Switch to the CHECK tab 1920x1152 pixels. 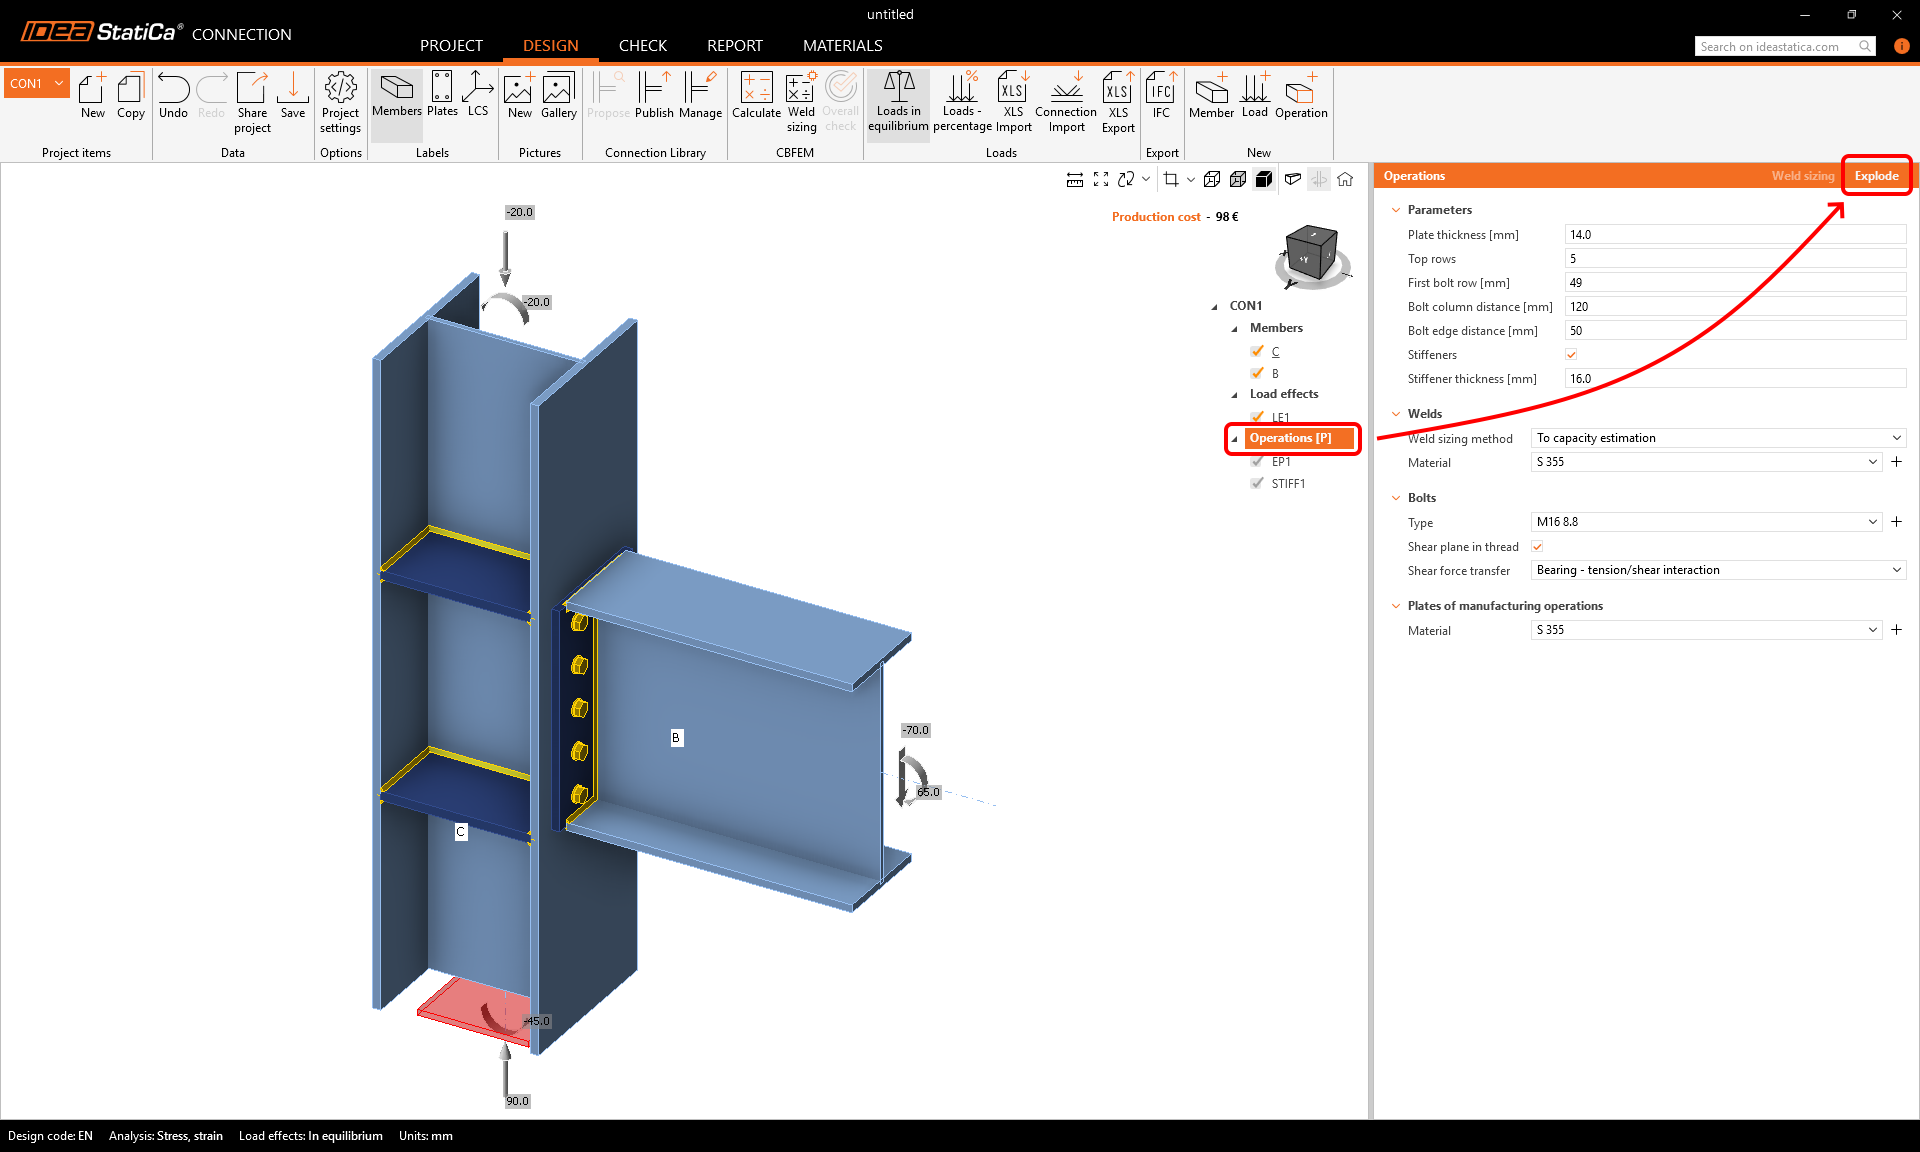click(642, 45)
